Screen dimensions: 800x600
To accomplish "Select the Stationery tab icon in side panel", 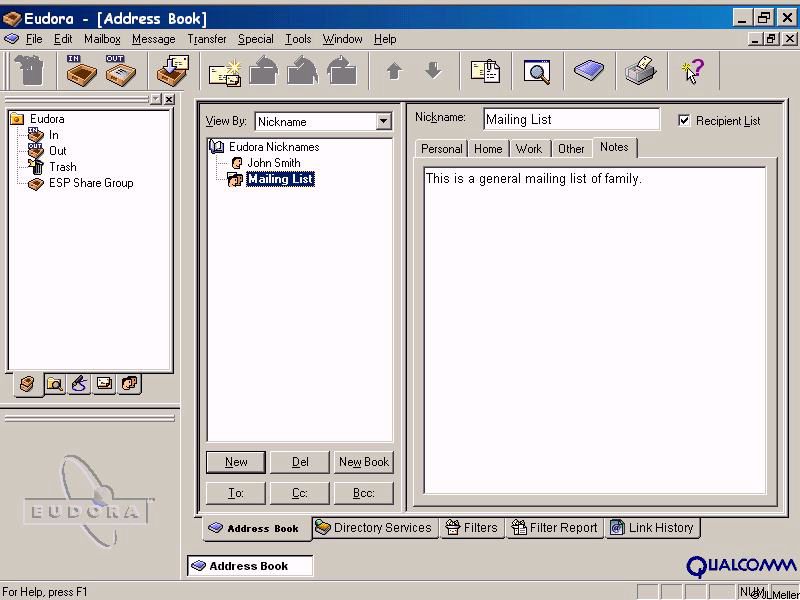I will [104, 383].
